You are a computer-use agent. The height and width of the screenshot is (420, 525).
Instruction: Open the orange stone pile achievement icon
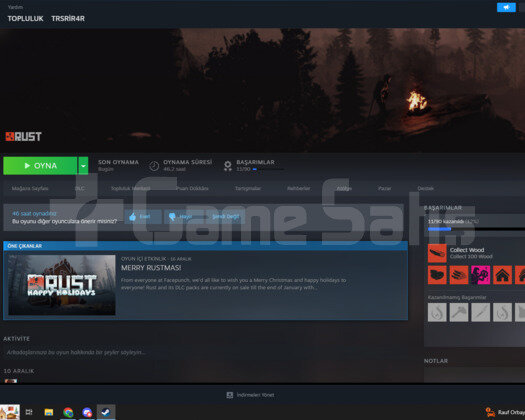click(x=437, y=275)
